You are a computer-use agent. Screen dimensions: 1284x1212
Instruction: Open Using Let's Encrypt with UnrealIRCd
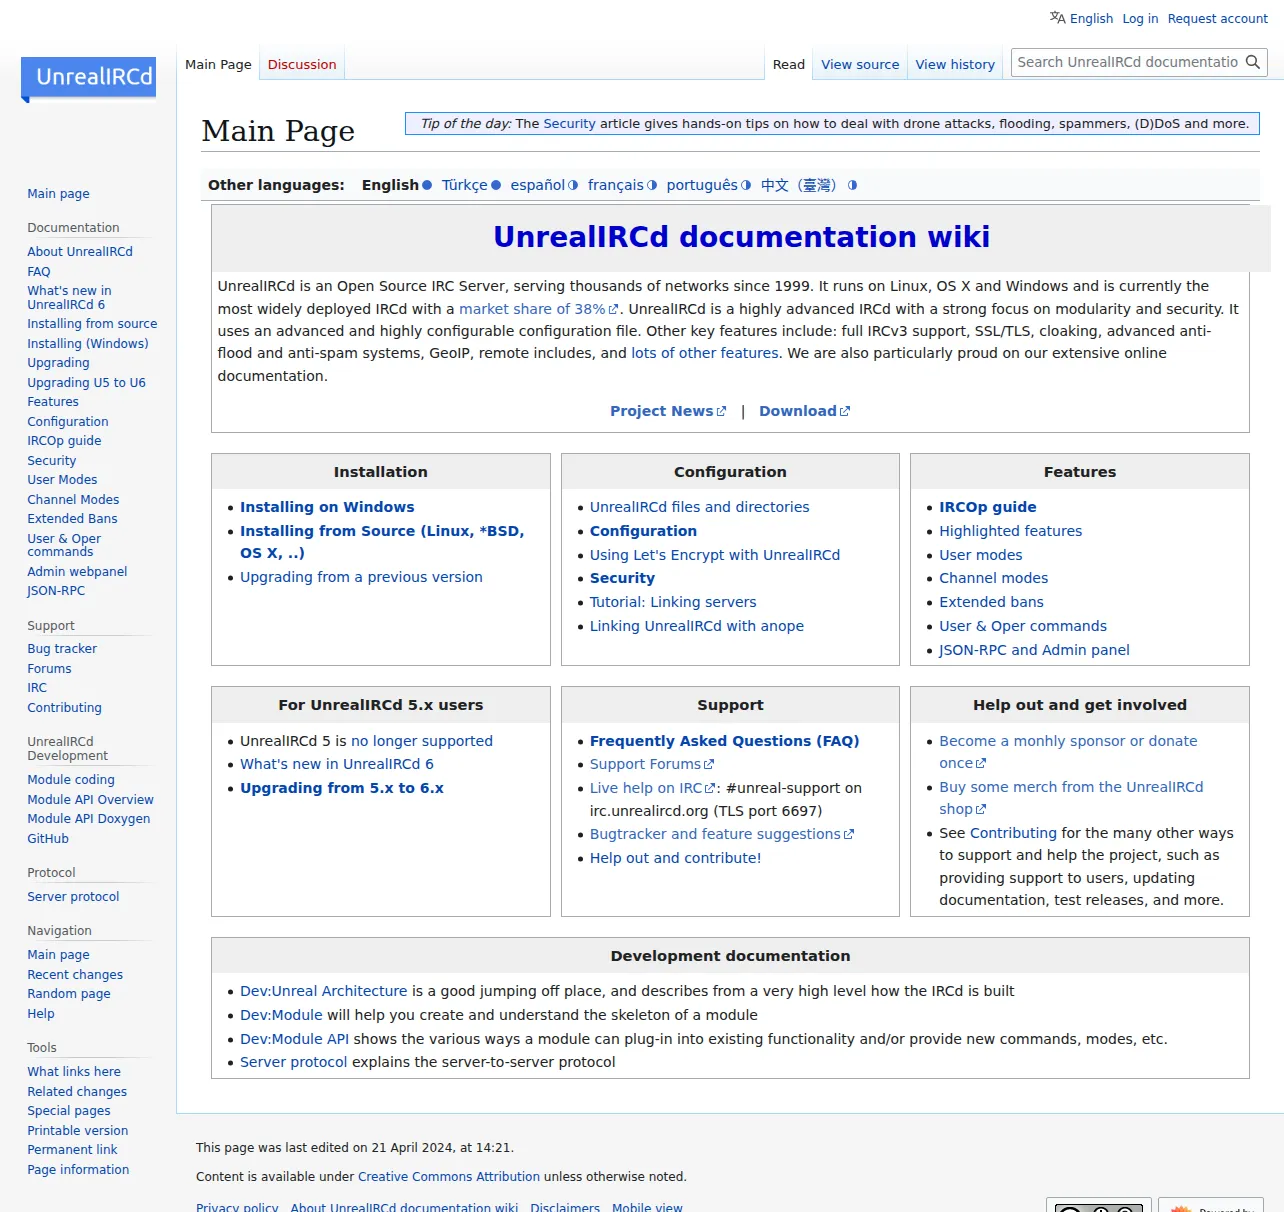pyautogui.click(x=715, y=555)
